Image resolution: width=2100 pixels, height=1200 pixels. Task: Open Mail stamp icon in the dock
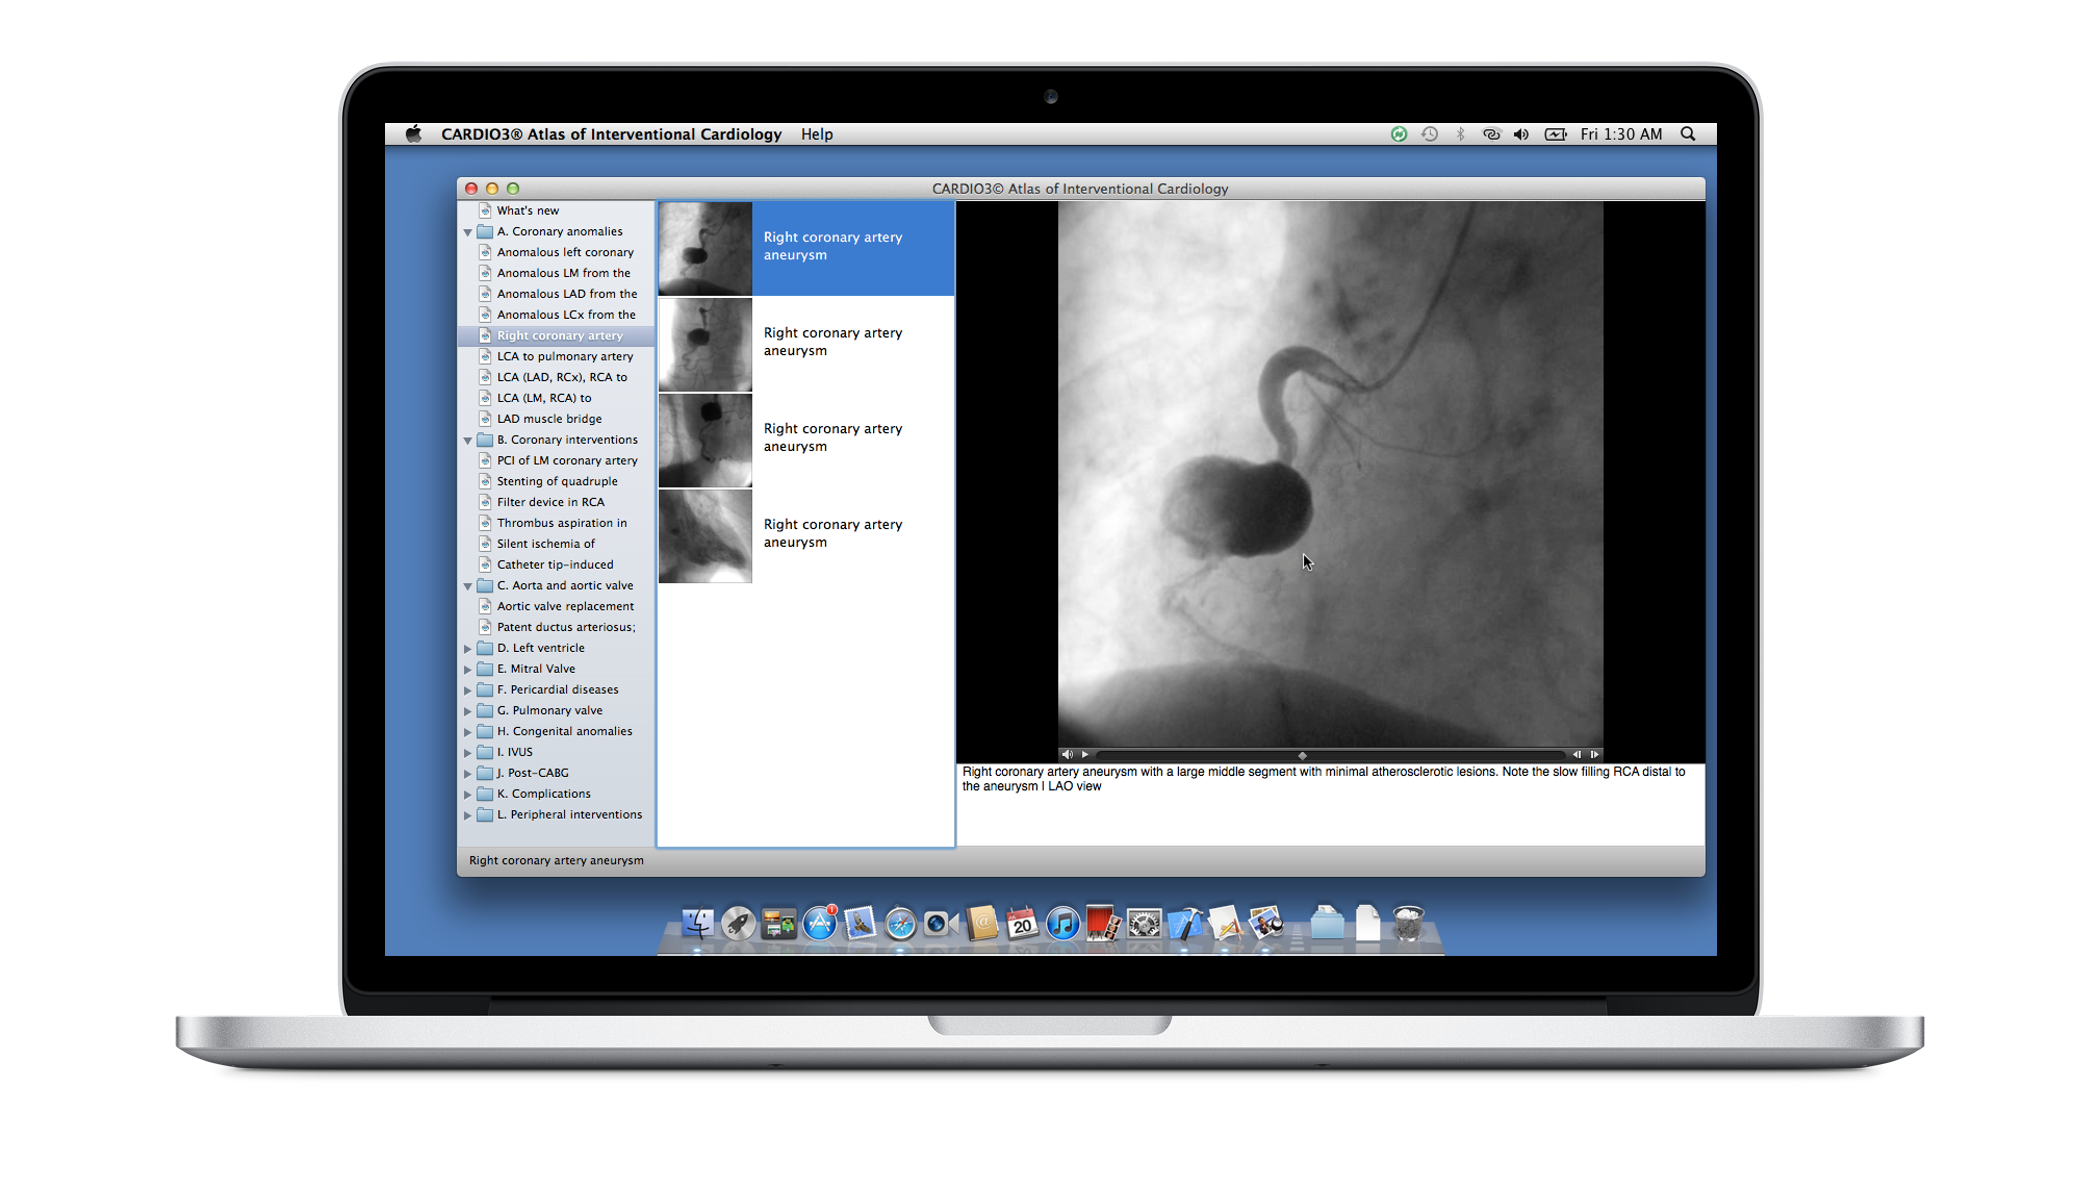pos(860,923)
